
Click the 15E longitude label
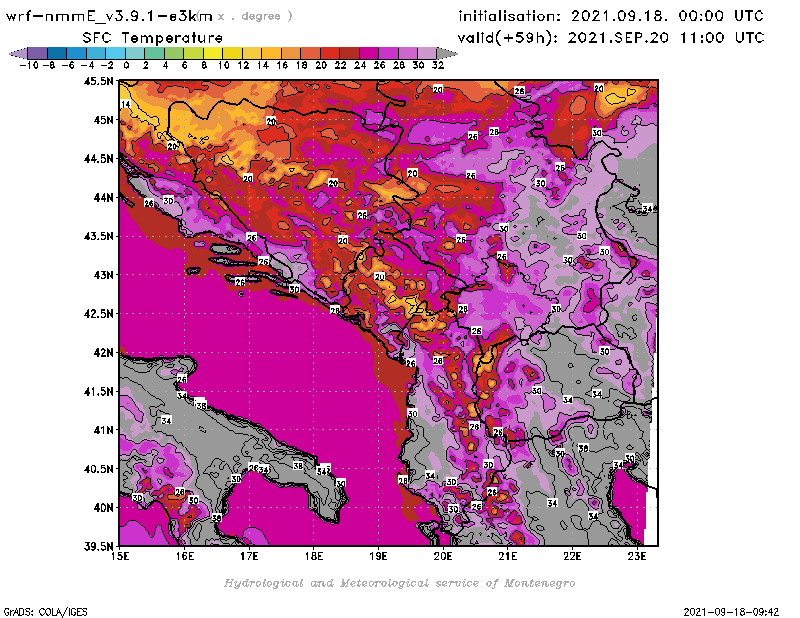tap(120, 556)
